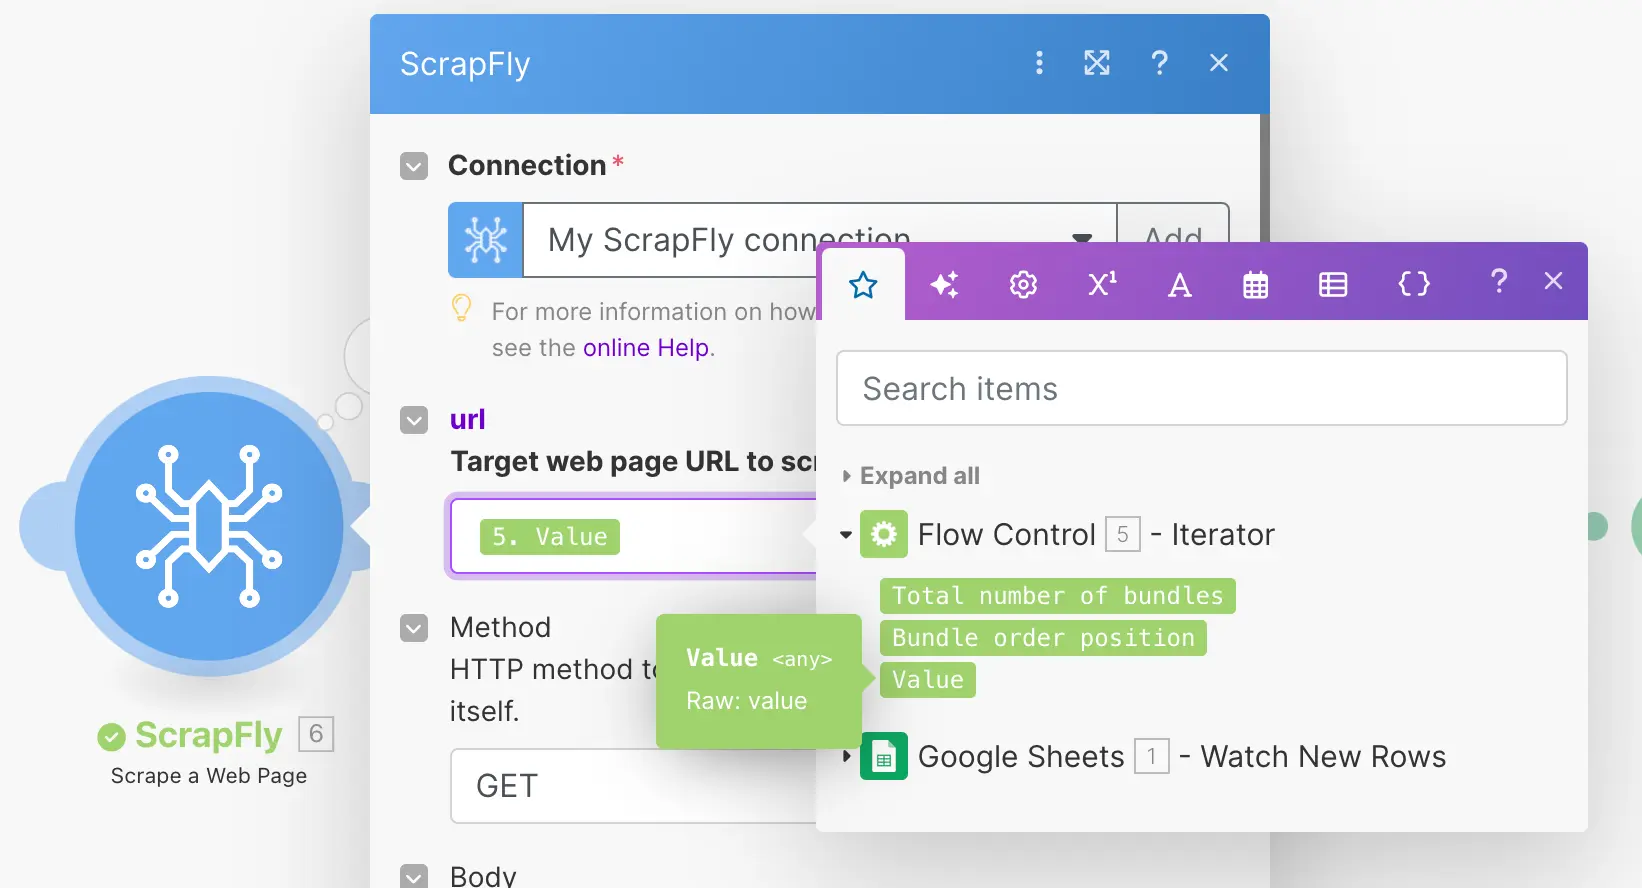Click Expand all in the mapping panel
1642x888 pixels.
click(x=920, y=476)
